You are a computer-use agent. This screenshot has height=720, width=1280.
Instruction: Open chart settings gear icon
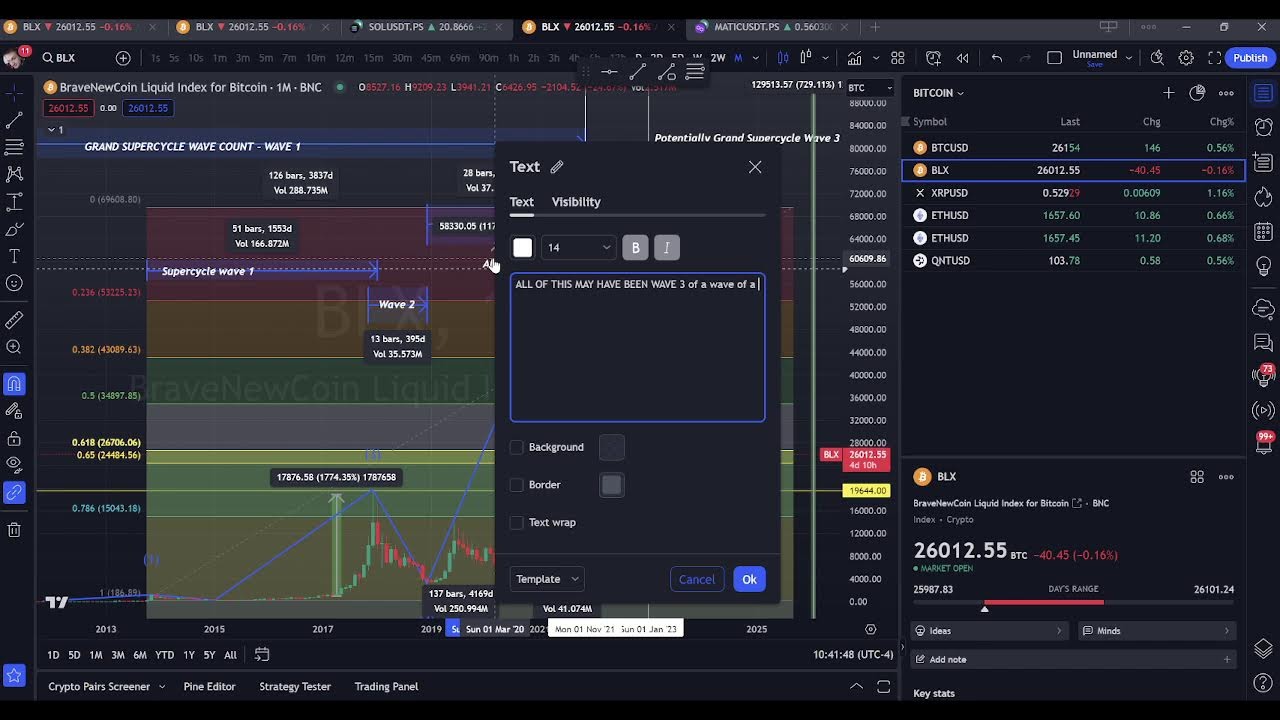click(1186, 58)
